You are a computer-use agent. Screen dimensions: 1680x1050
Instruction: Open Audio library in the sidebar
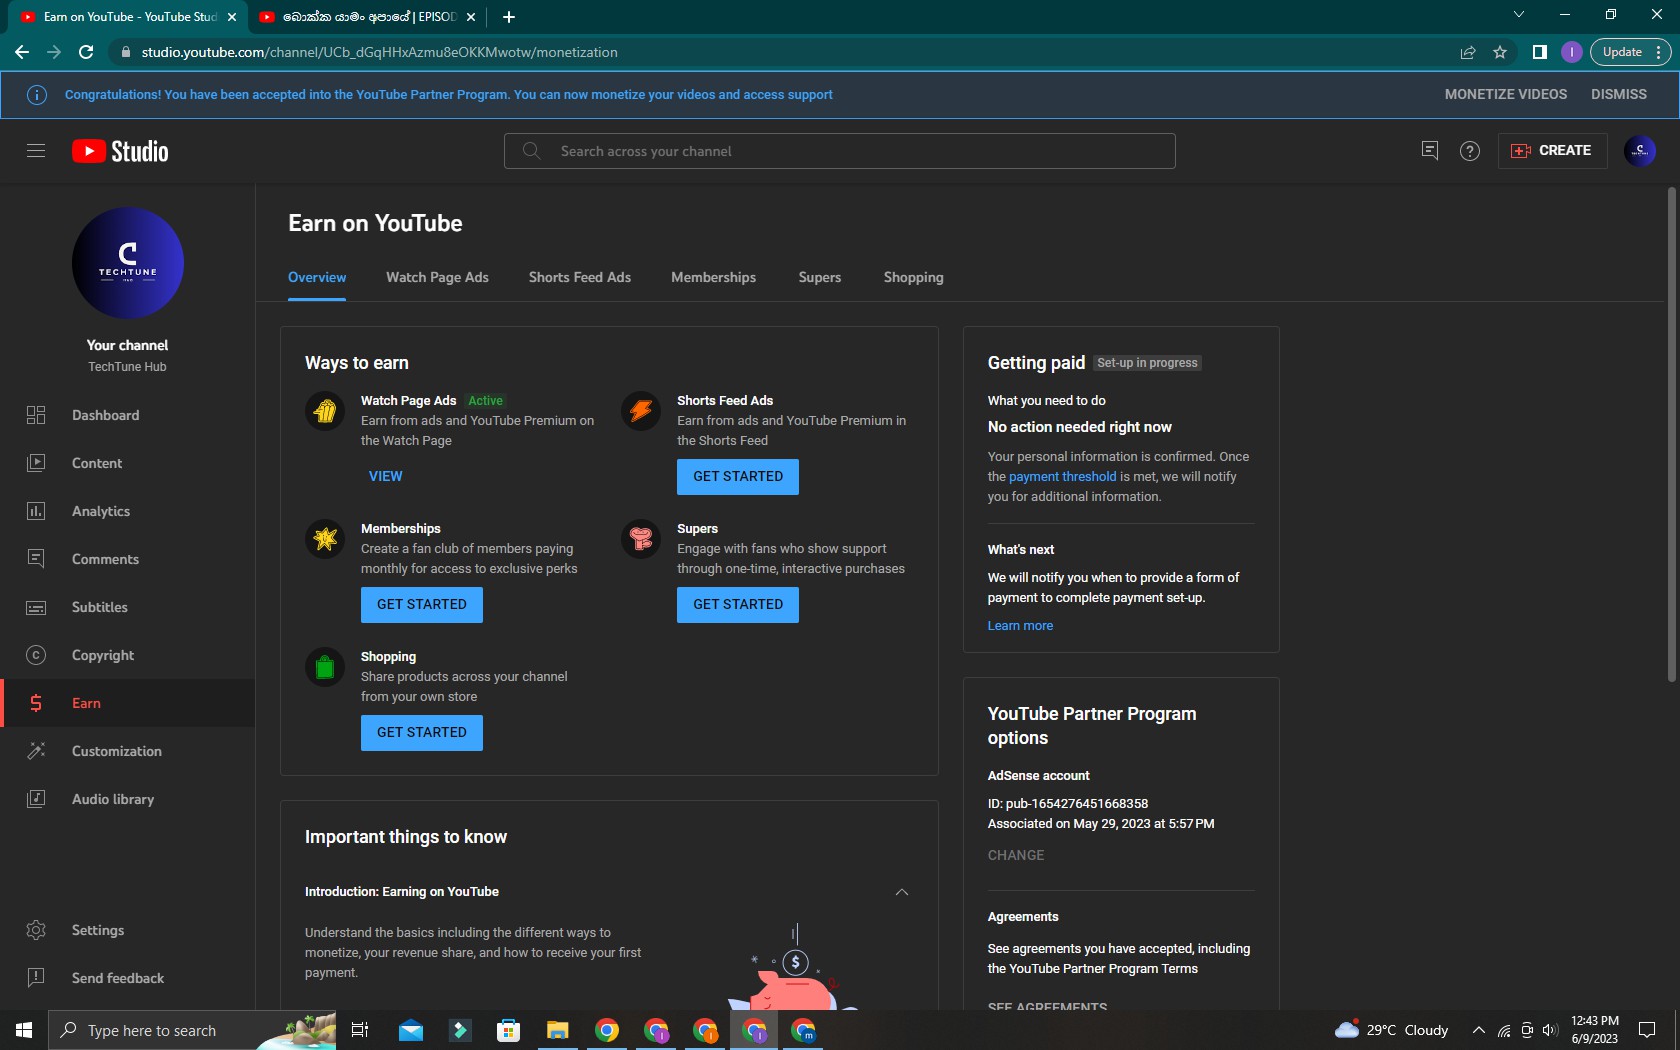[112, 799]
